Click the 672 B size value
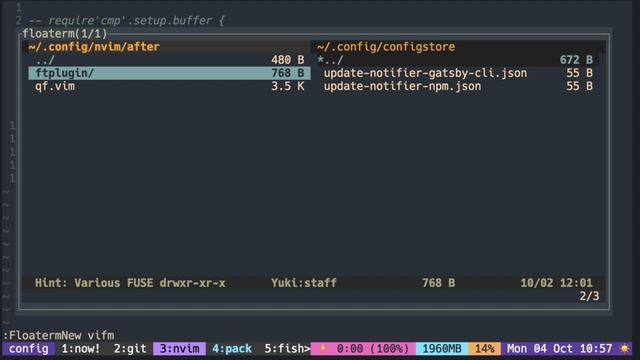 point(576,60)
